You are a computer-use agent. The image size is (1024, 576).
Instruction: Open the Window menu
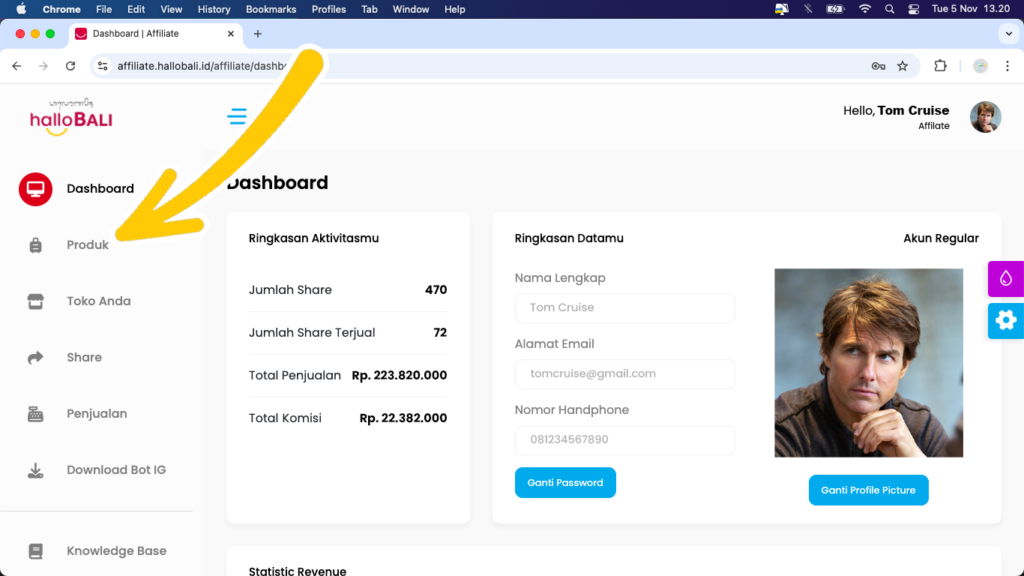coord(411,9)
